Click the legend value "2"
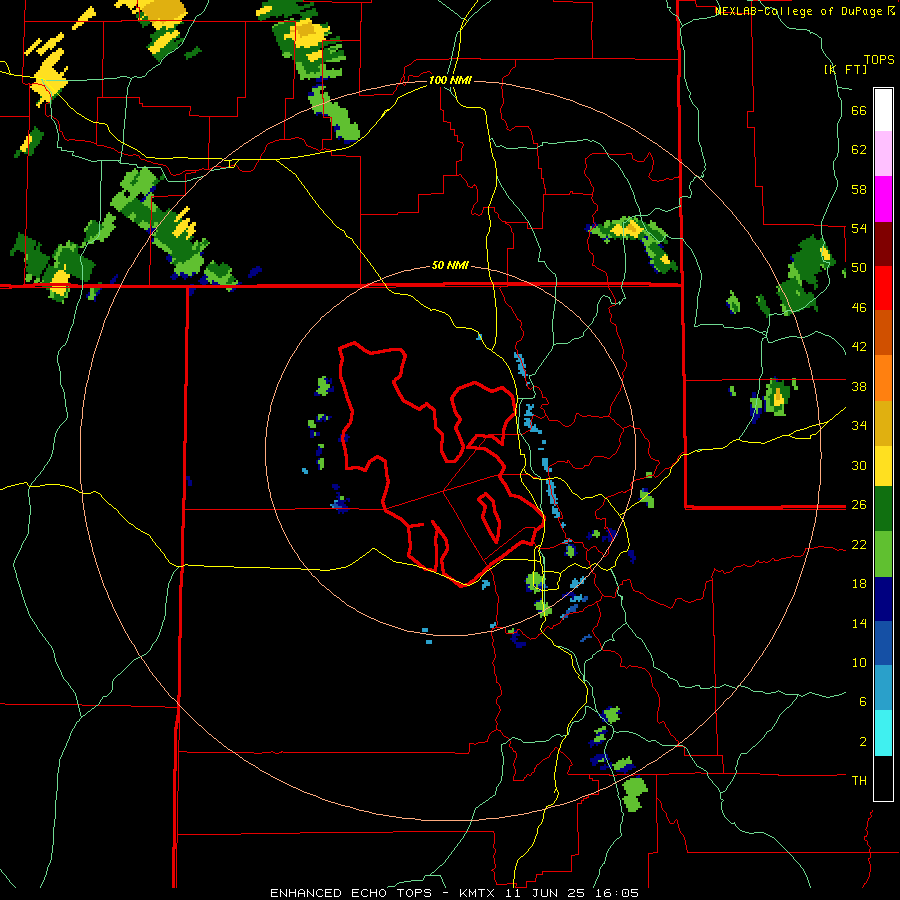Screen dimensions: 900x900 pos(863,741)
